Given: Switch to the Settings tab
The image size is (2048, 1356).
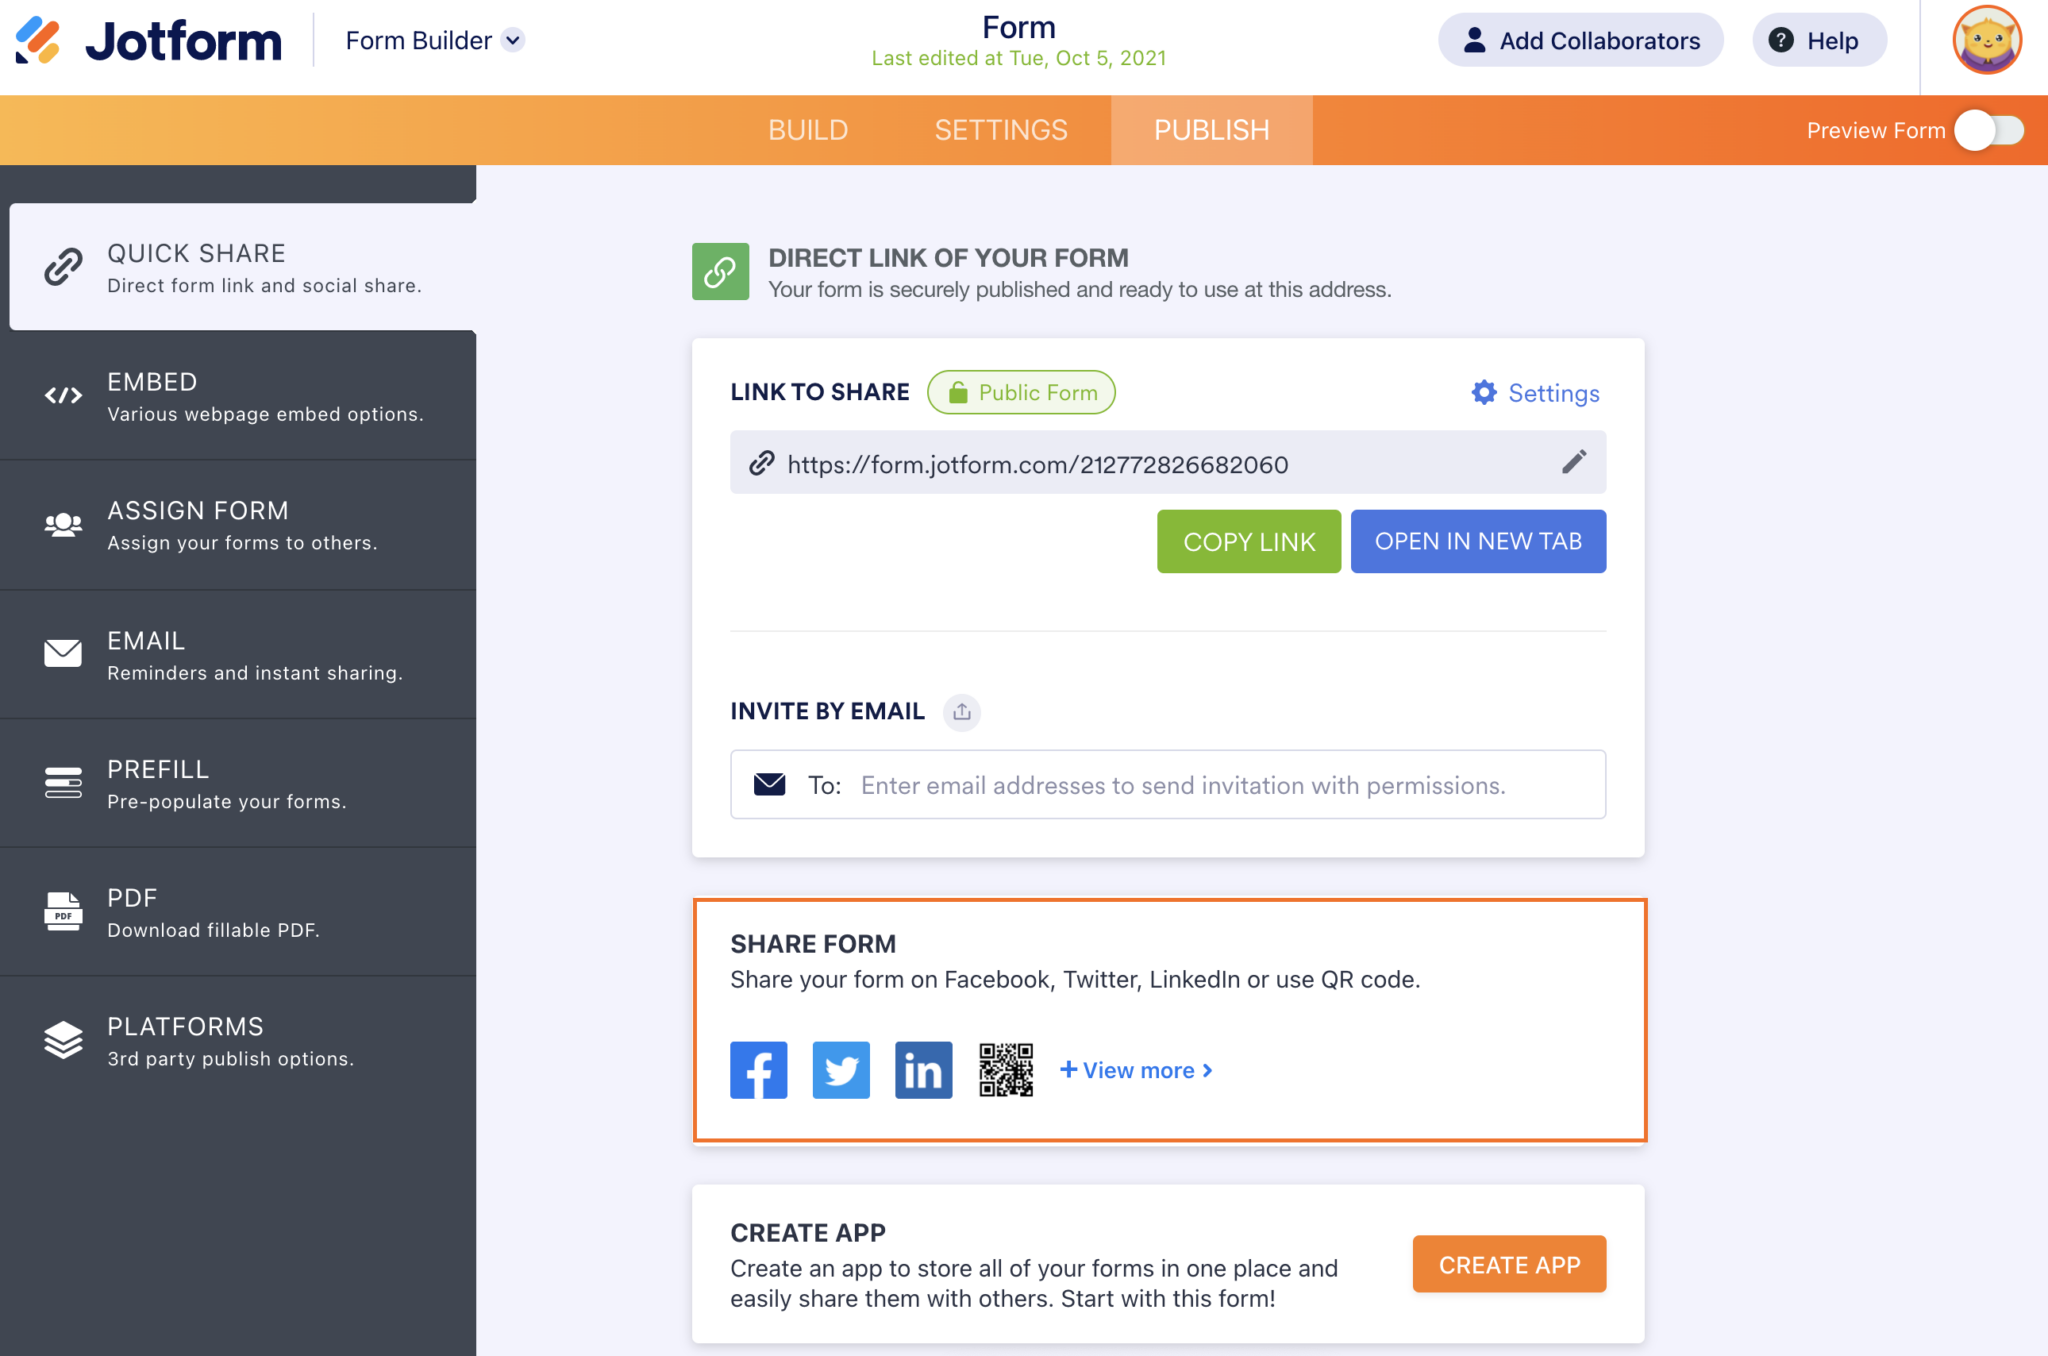Looking at the screenshot, I should tap(1000, 130).
